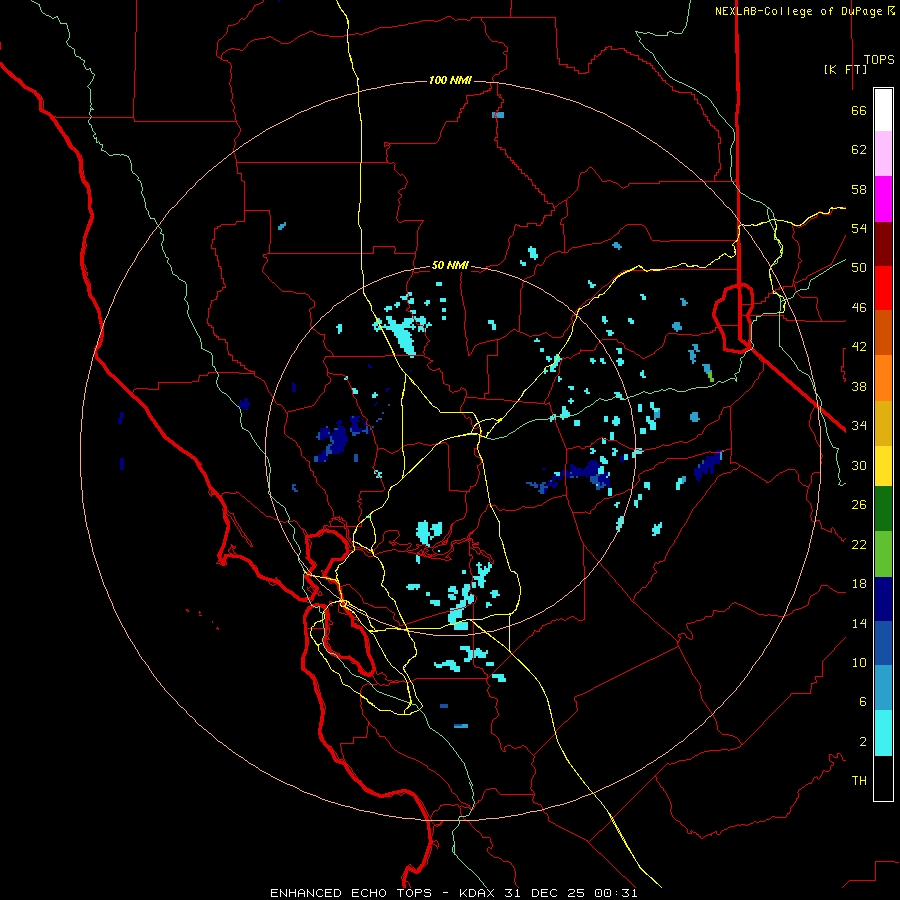Click the legend value 18
The width and height of the screenshot is (900, 900).
pos(859,584)
